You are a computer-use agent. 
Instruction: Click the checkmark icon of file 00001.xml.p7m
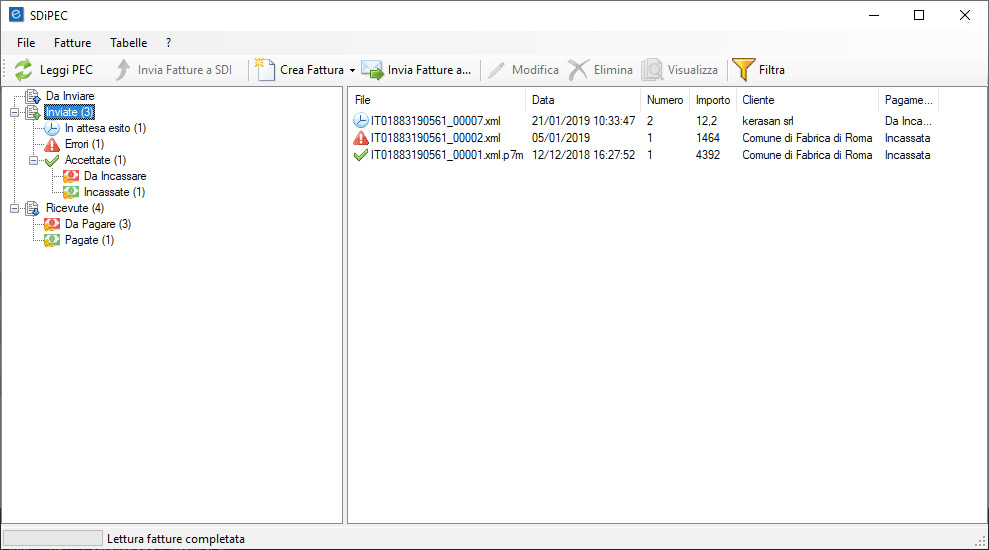(x=361, y=155)
